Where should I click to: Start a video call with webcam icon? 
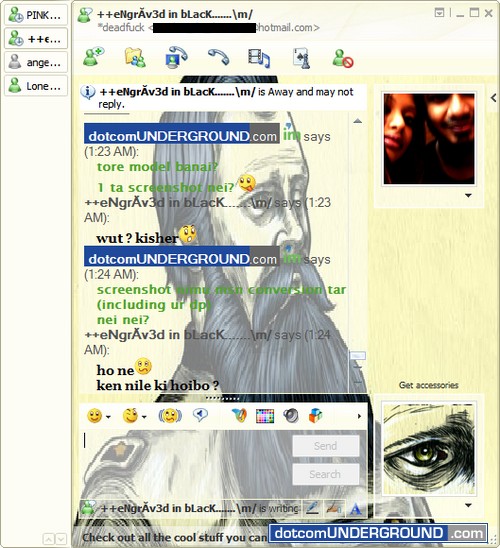coord(176,57)
